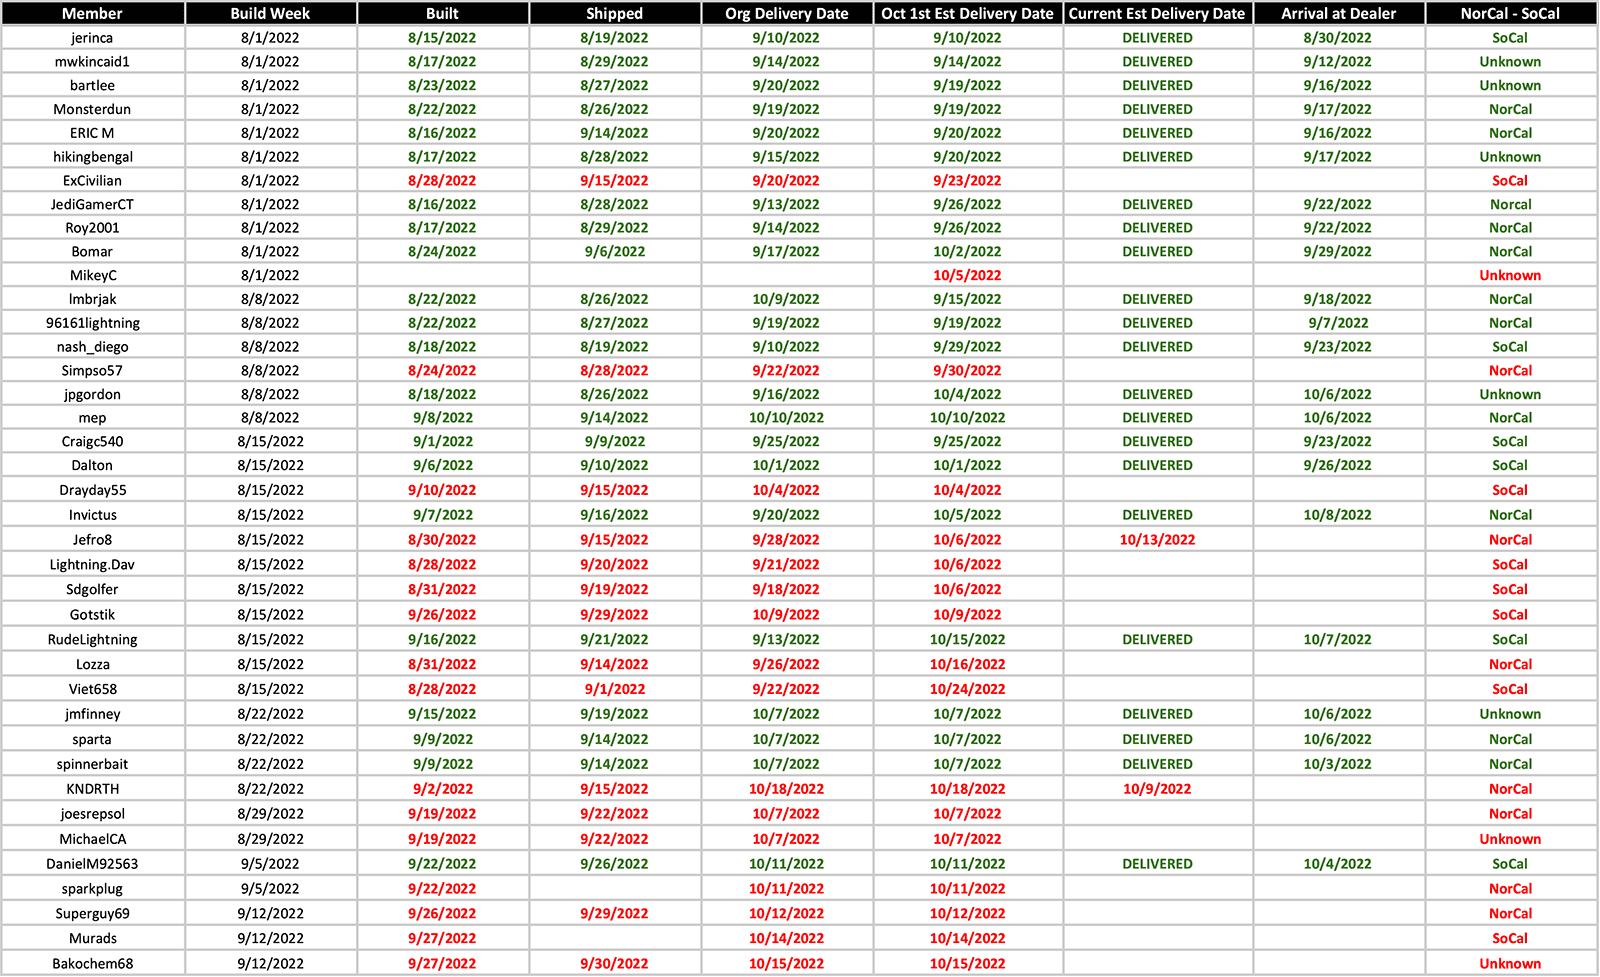The height and width of the screenshot is (977, 1600).
Task: Select member cell Lightning.Dav
Action: (93, 565)
